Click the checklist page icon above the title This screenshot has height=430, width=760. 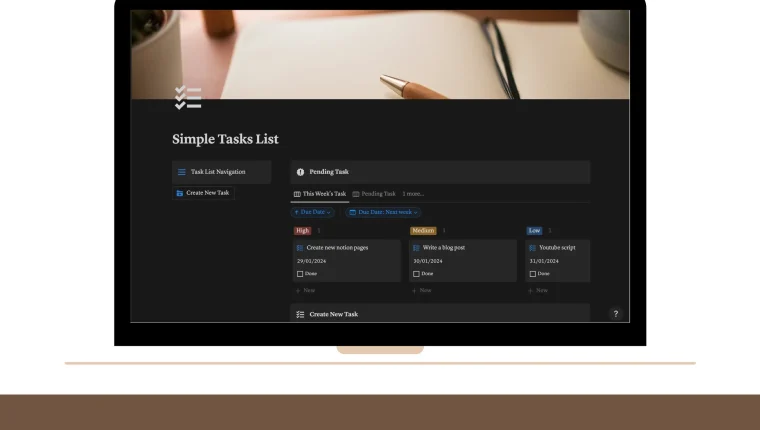[x=187, y=97]
